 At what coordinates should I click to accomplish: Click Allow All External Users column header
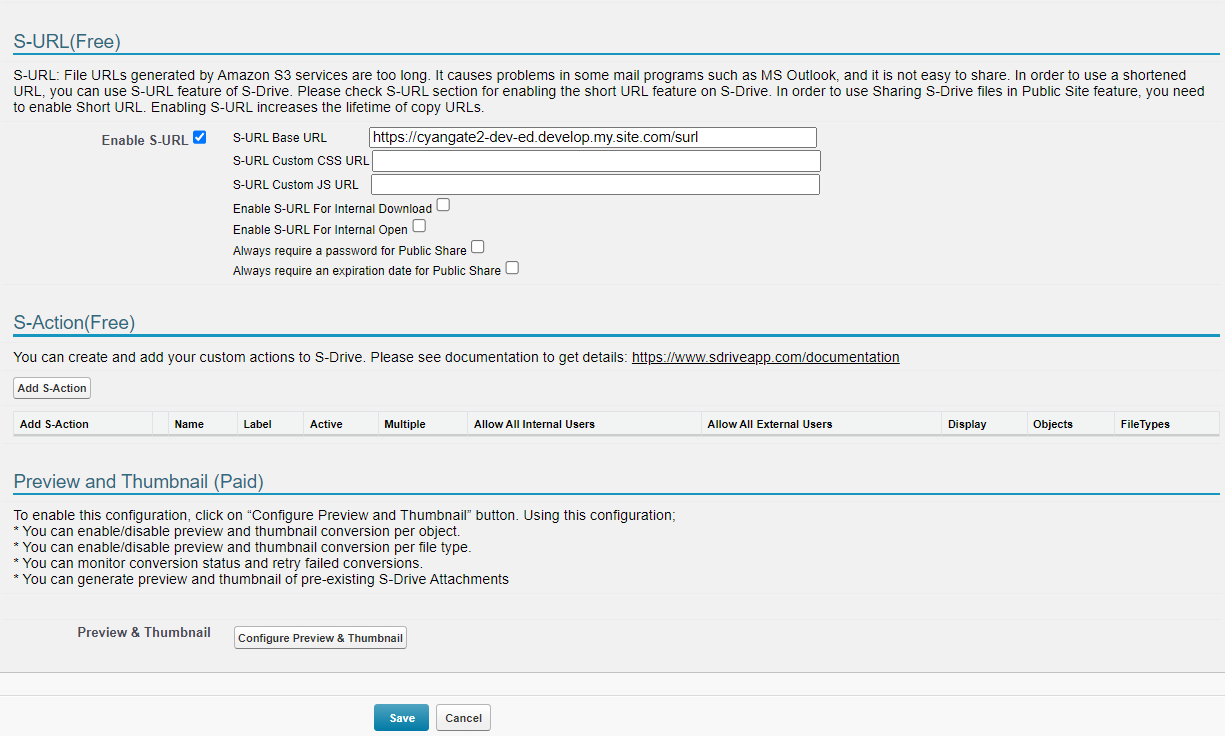click(769, 424)
